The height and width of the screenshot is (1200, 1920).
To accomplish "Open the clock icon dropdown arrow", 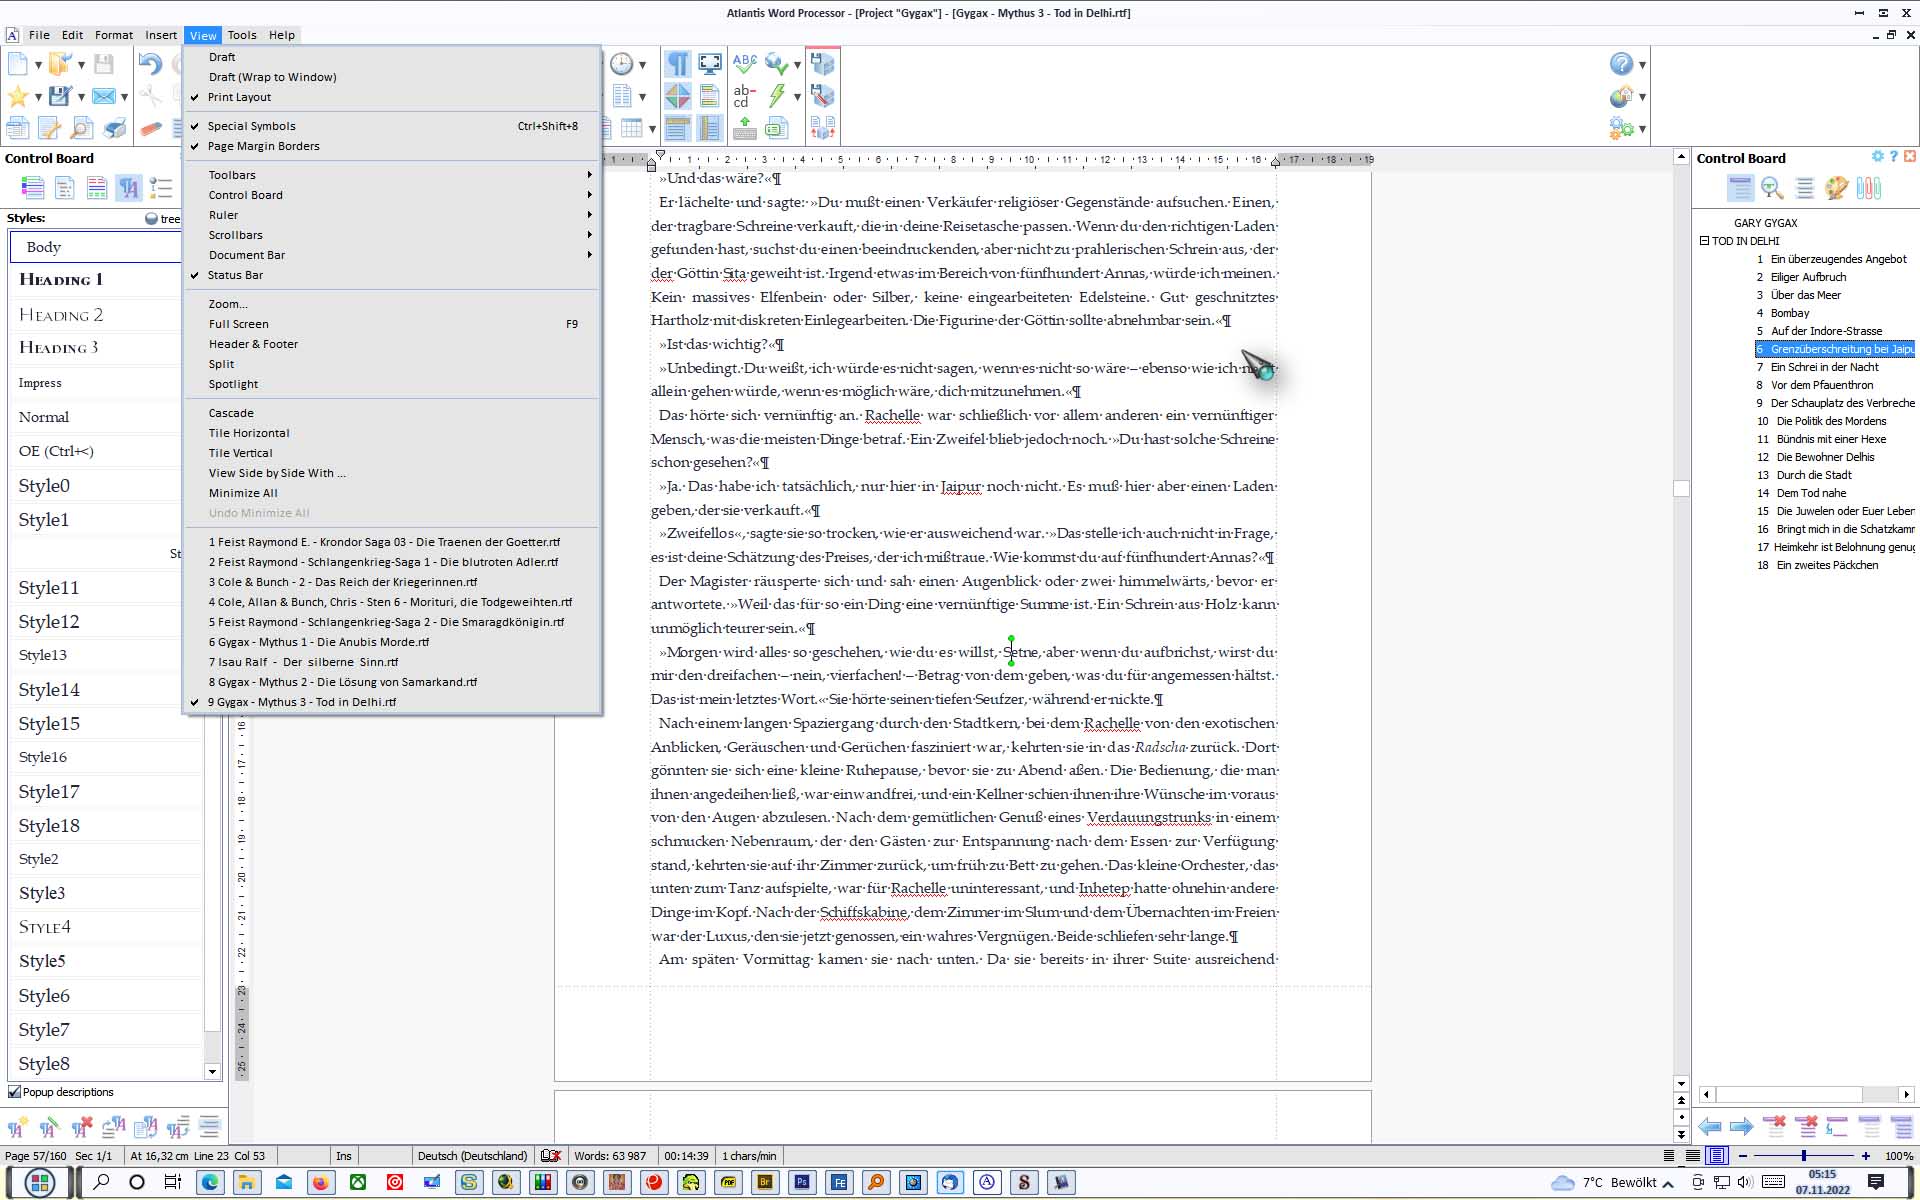I will click(642, 65).
